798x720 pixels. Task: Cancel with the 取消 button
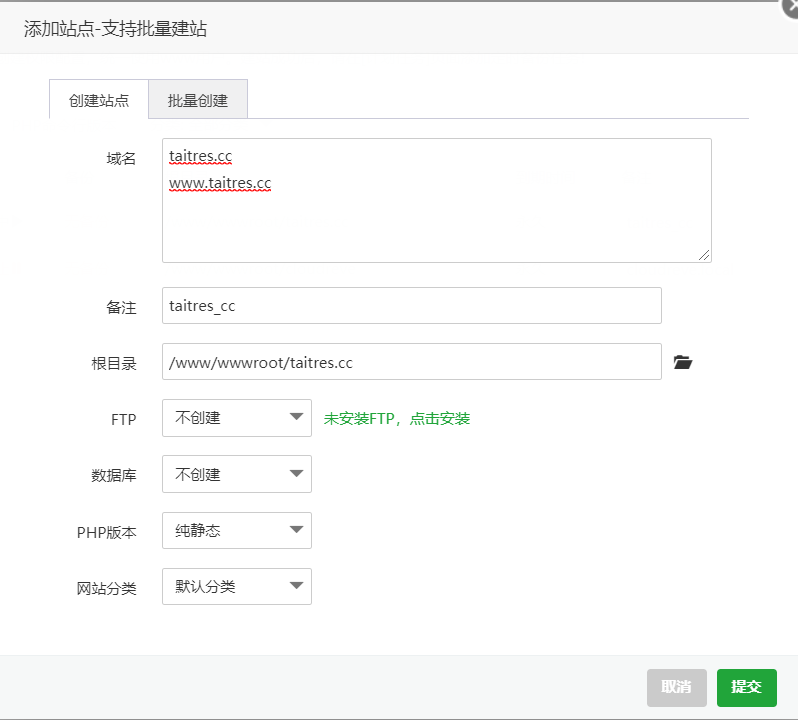[676, 687]
